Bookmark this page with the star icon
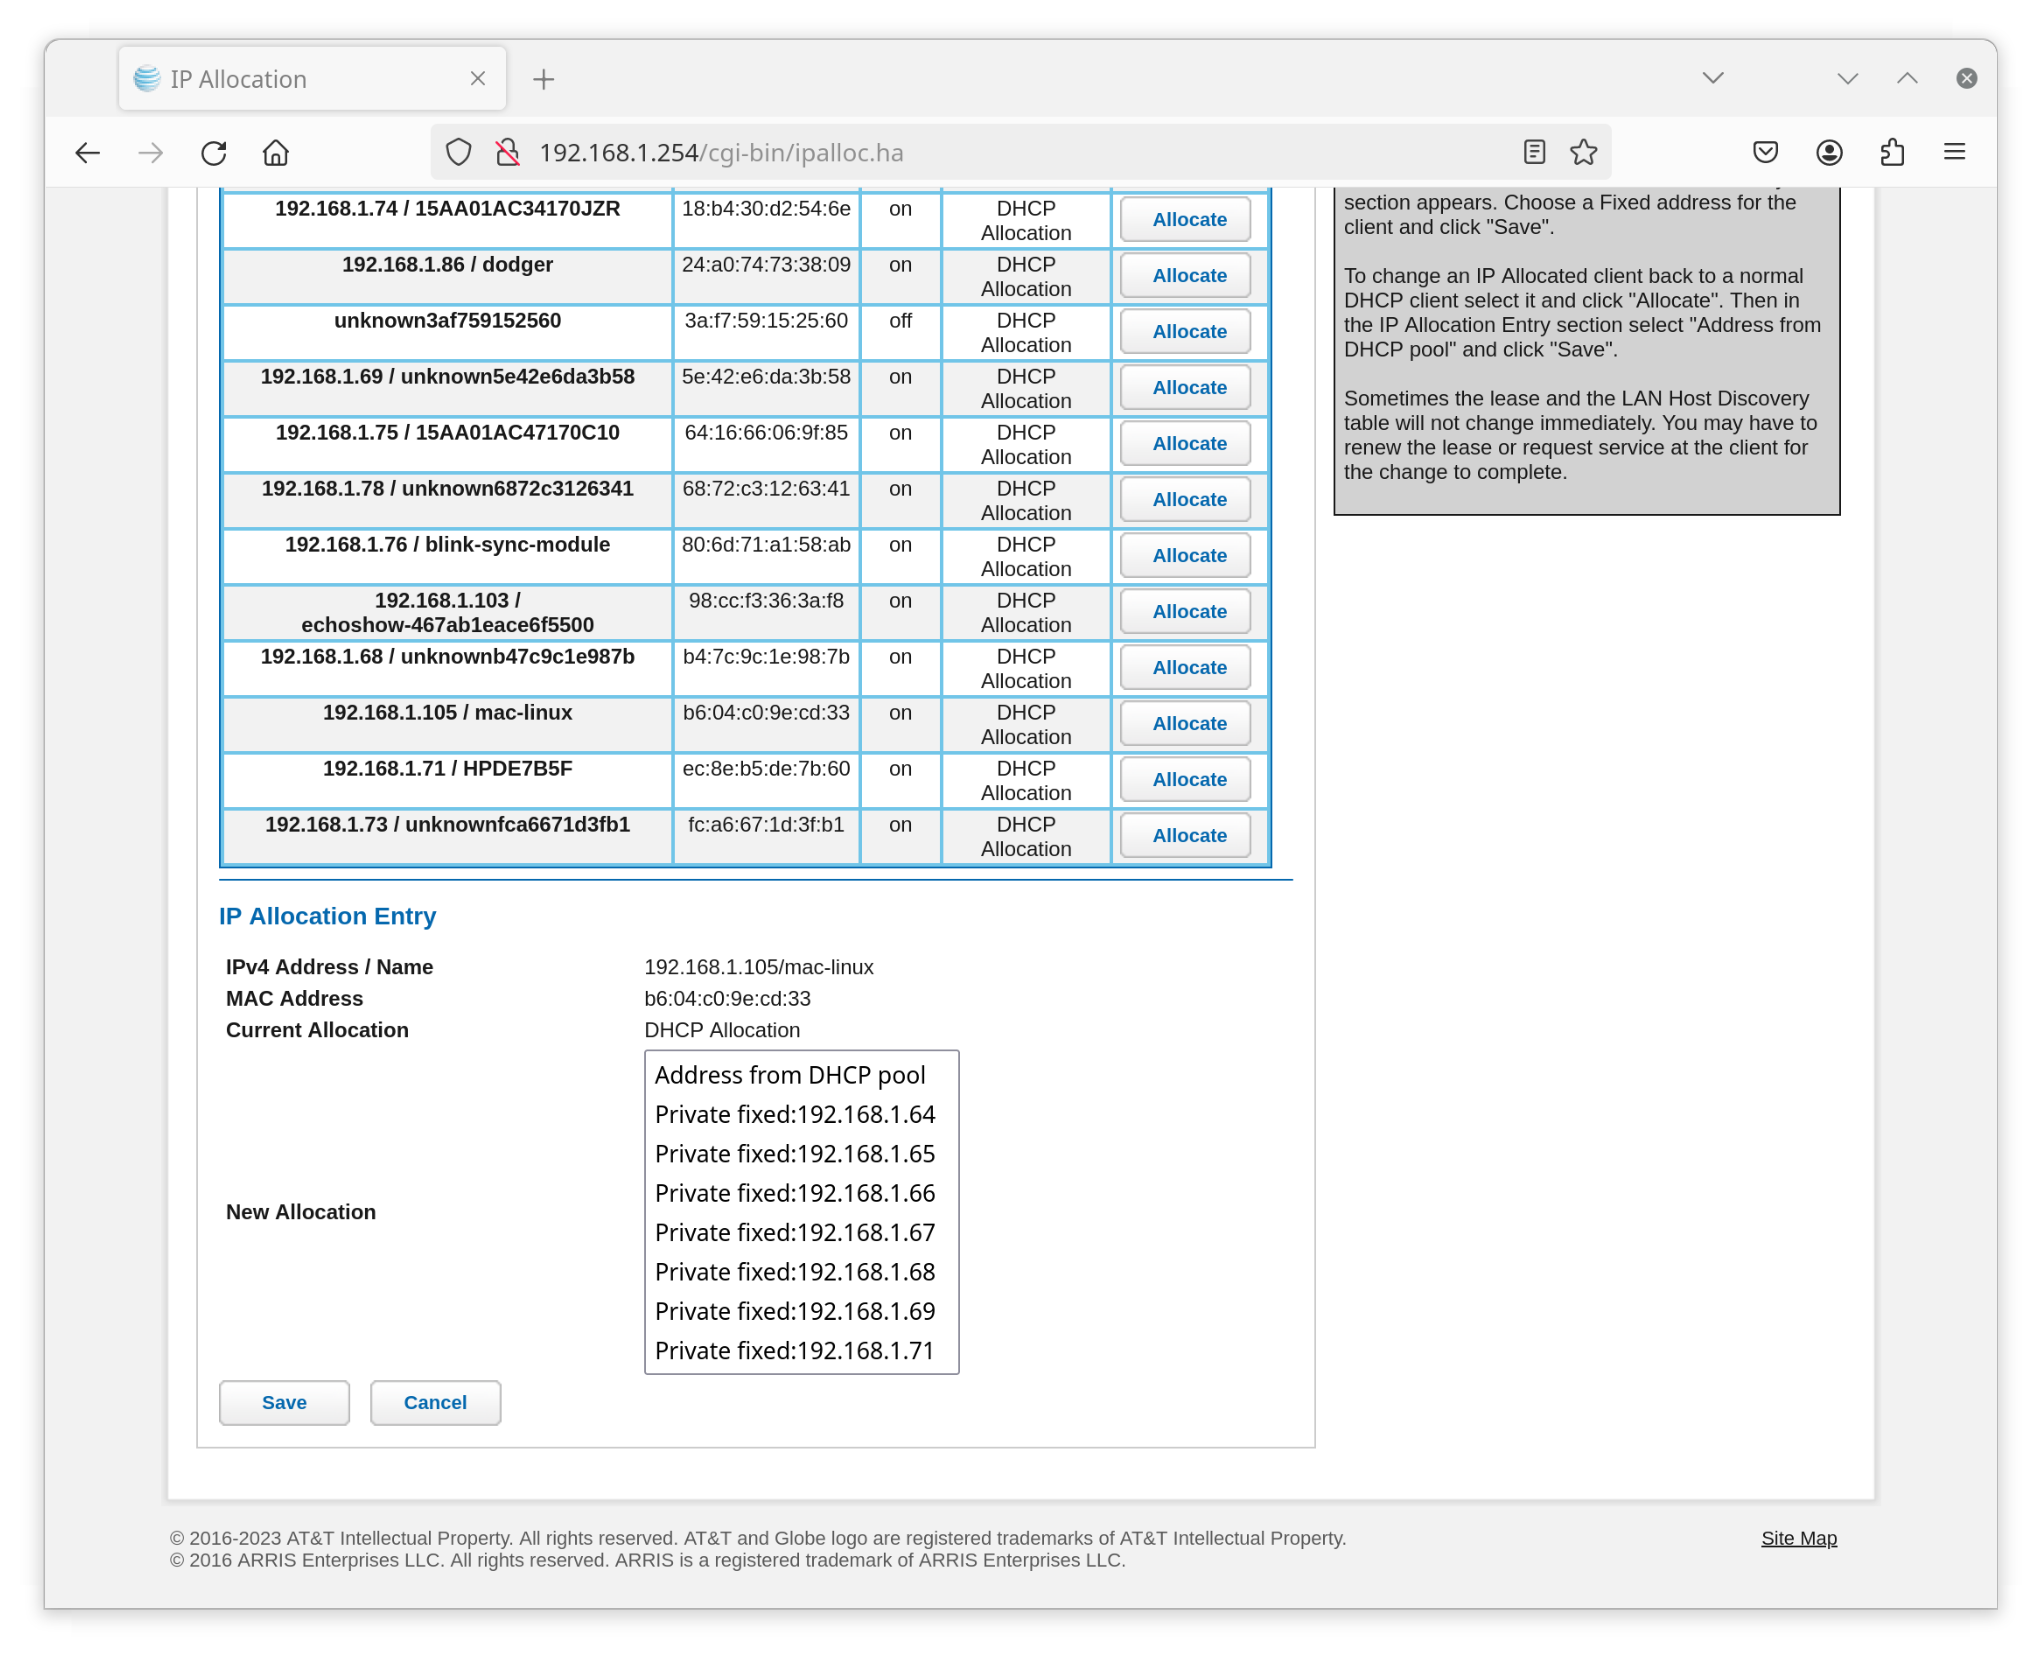Viewport: 2042px width, 1659px height. [x=1583, y=152]
